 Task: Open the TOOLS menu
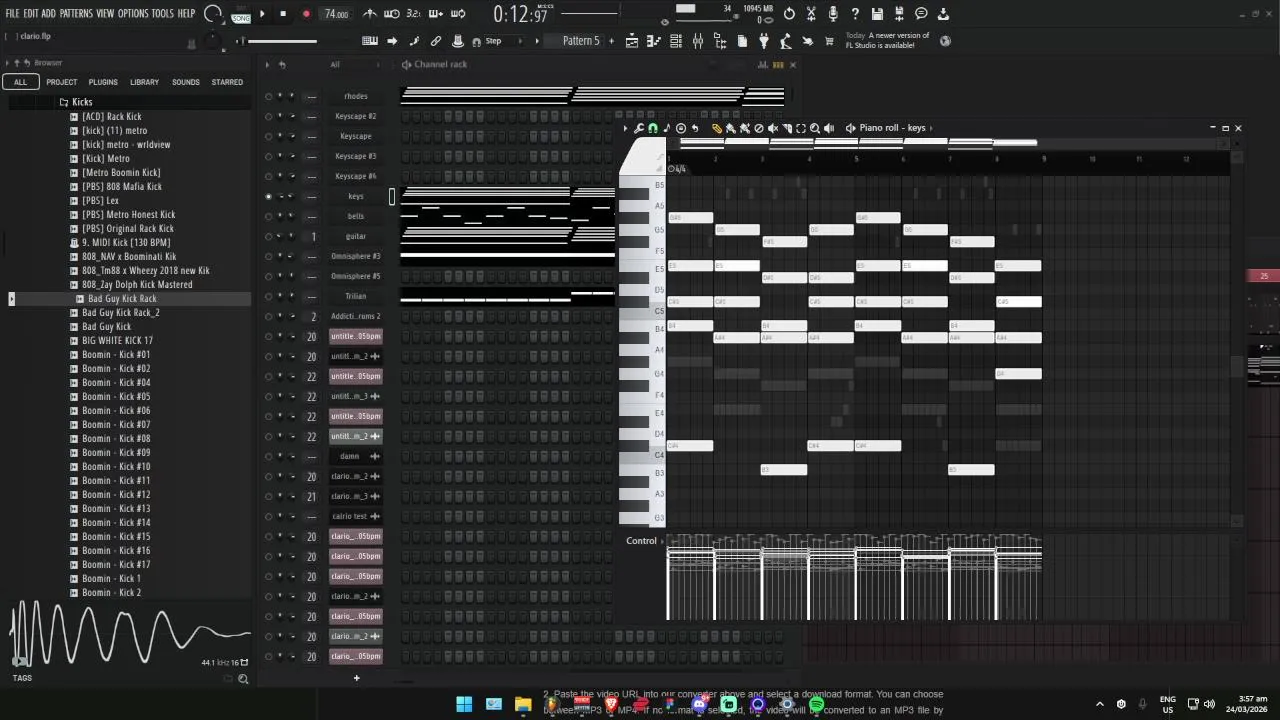(162, 14)
